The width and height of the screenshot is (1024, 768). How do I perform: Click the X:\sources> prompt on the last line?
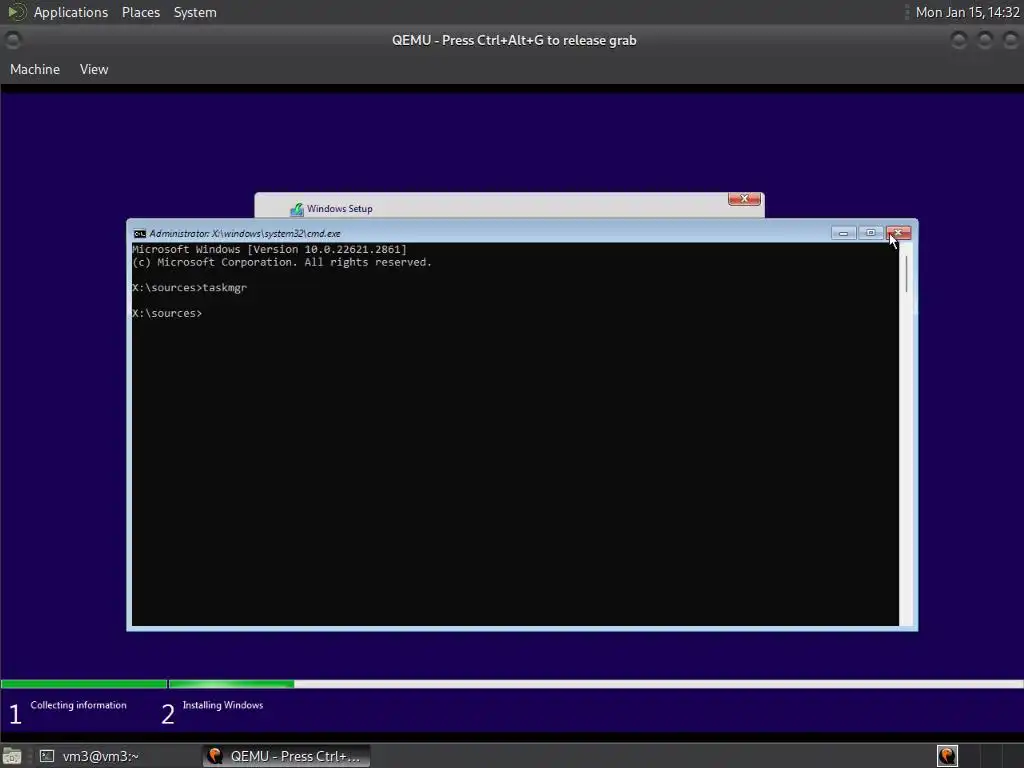coord(167,313)
